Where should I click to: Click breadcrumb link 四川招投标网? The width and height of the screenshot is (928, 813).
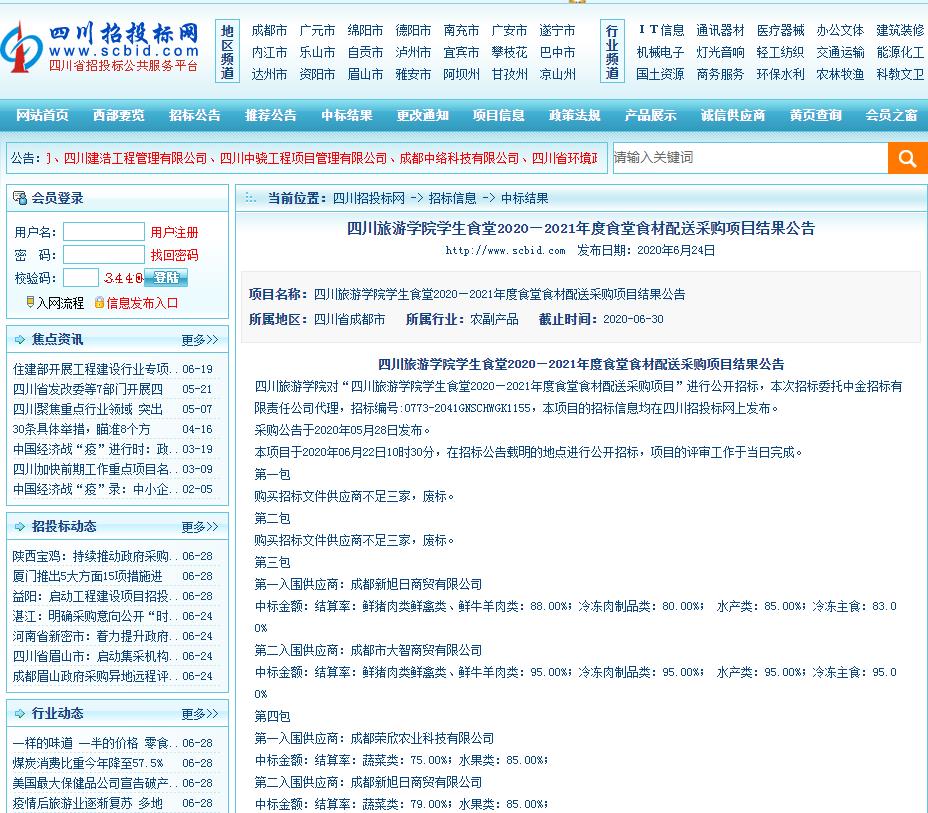369,198
